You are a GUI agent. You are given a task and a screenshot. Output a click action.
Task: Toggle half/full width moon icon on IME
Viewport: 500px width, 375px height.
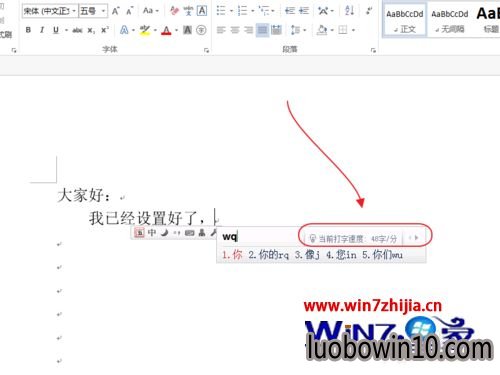click(x=164, y=233)
